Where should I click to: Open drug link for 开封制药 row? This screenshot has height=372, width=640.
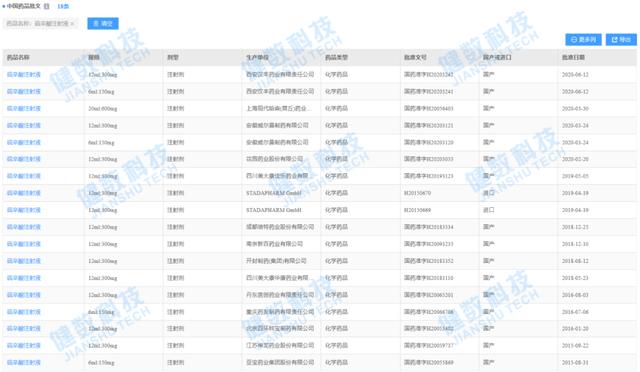tap(24, 261)
